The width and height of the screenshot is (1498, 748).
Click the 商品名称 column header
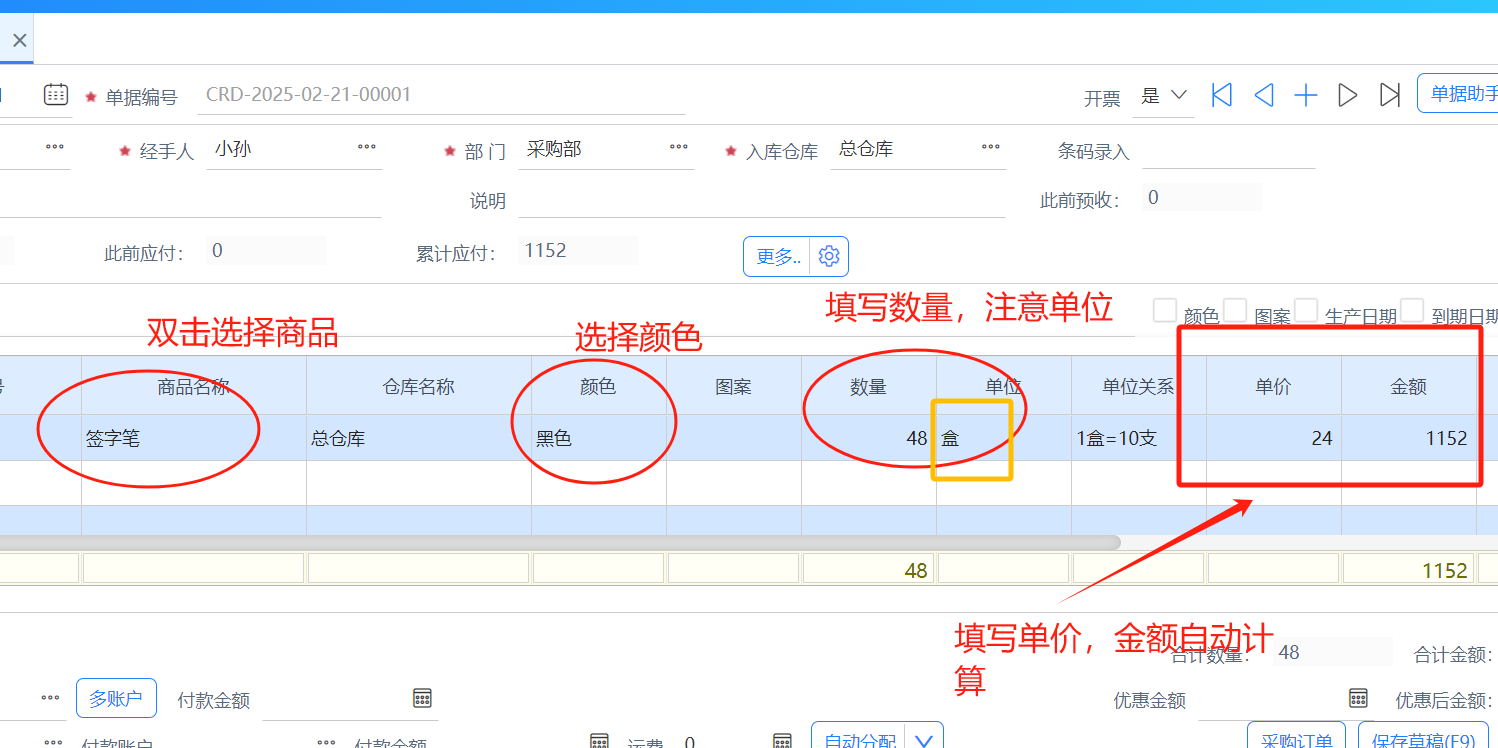[x=193, y=387]
